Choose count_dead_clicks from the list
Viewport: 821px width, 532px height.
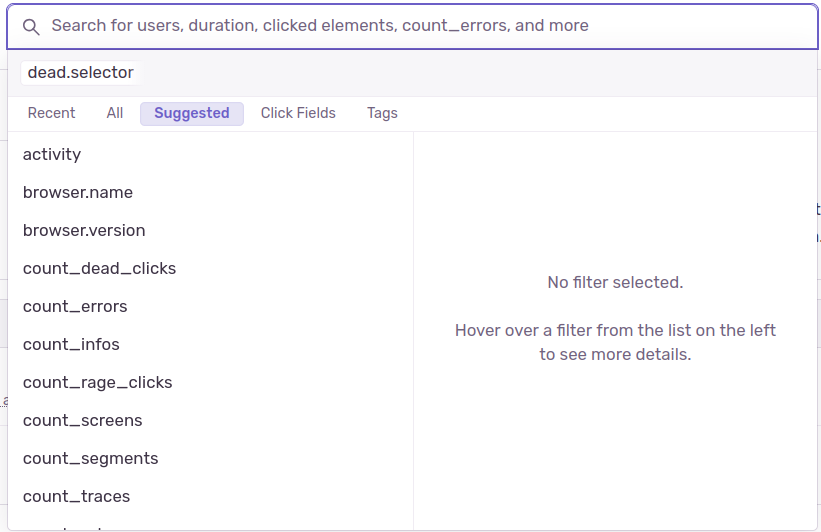(x=99, y=268)
